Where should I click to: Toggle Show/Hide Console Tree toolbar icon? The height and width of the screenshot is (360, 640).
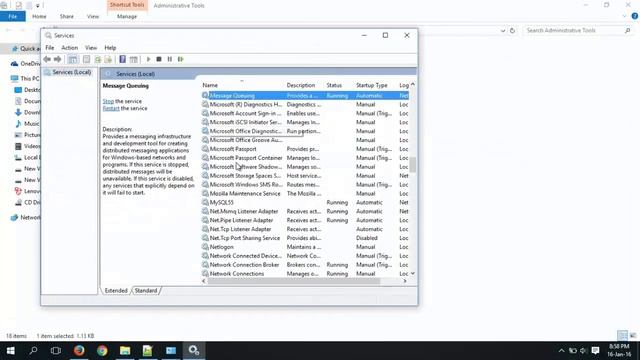coord(73,59)
